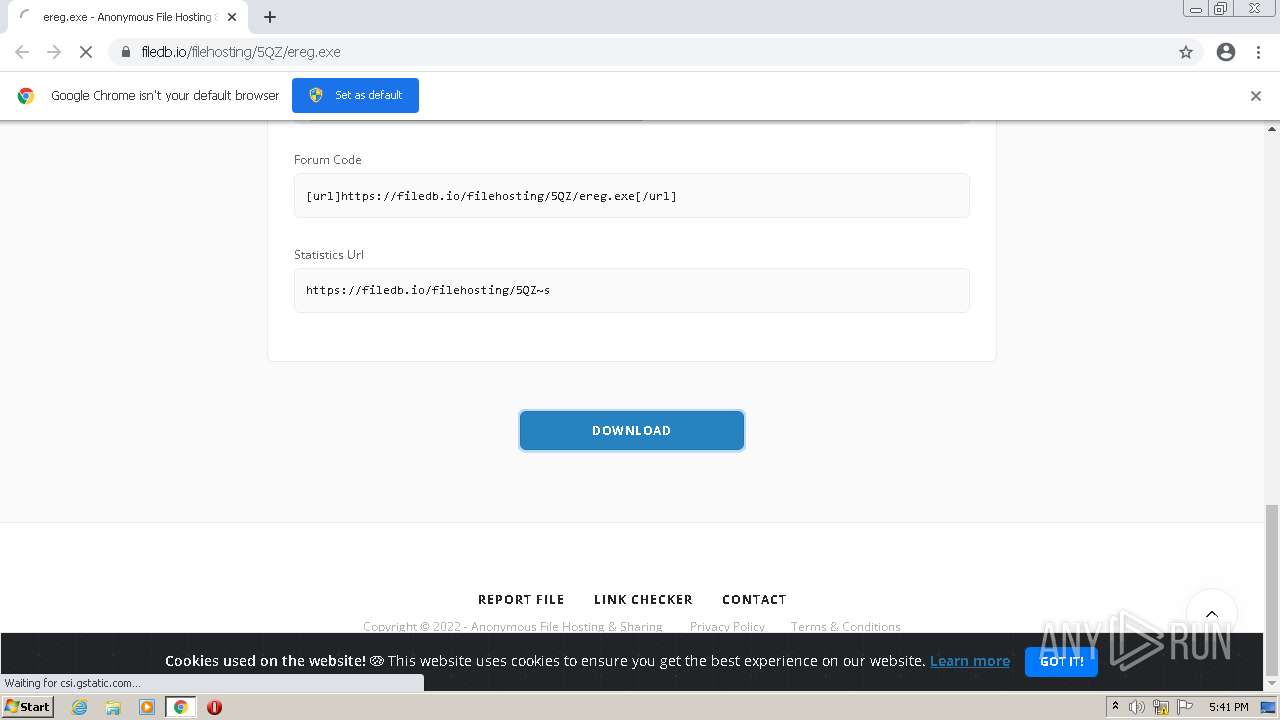This screenshot has width=1280, height=720.
Task: Open the CONTACT link
Action: pyautogui.click(x=754, y=599)
